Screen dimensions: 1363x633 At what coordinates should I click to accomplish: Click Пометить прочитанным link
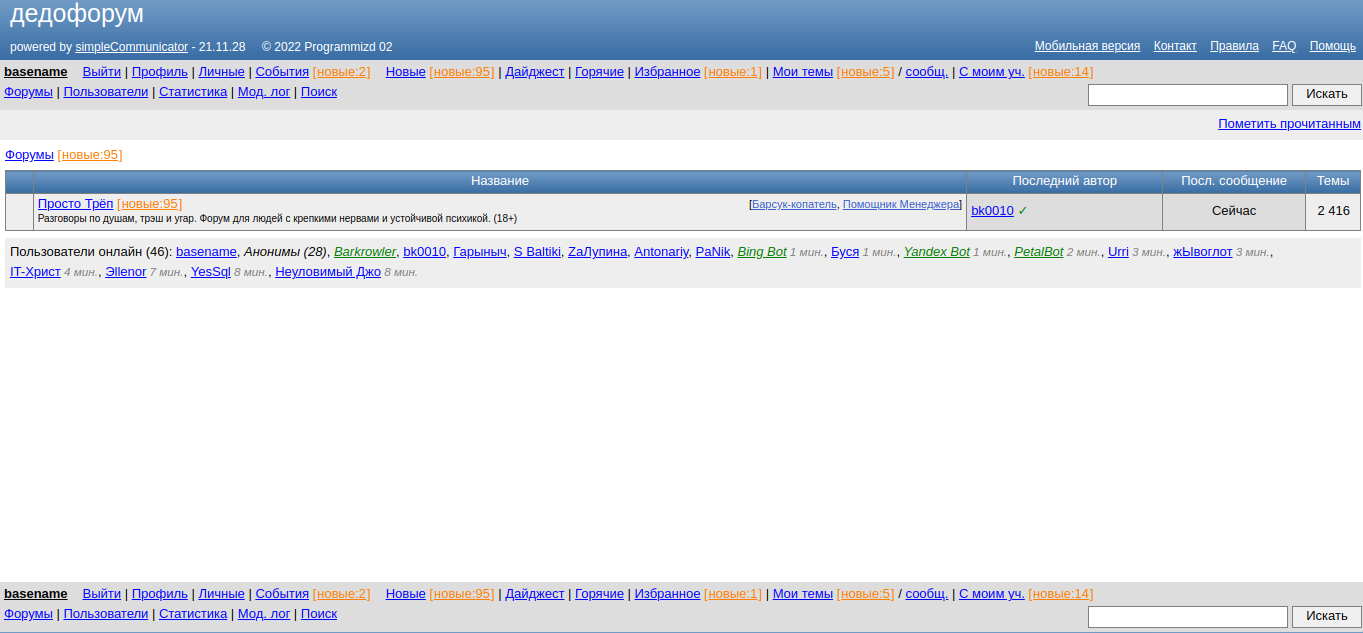tap(1289, 124)
